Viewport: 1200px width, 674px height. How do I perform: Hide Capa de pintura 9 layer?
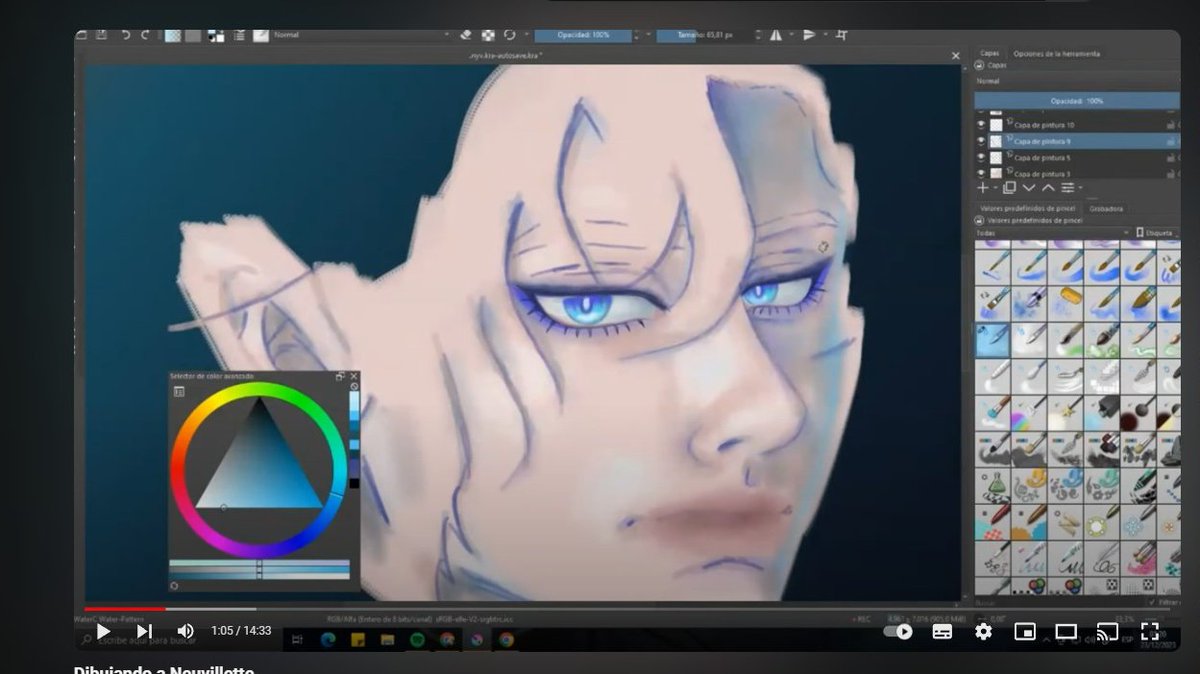pos(981,141)
